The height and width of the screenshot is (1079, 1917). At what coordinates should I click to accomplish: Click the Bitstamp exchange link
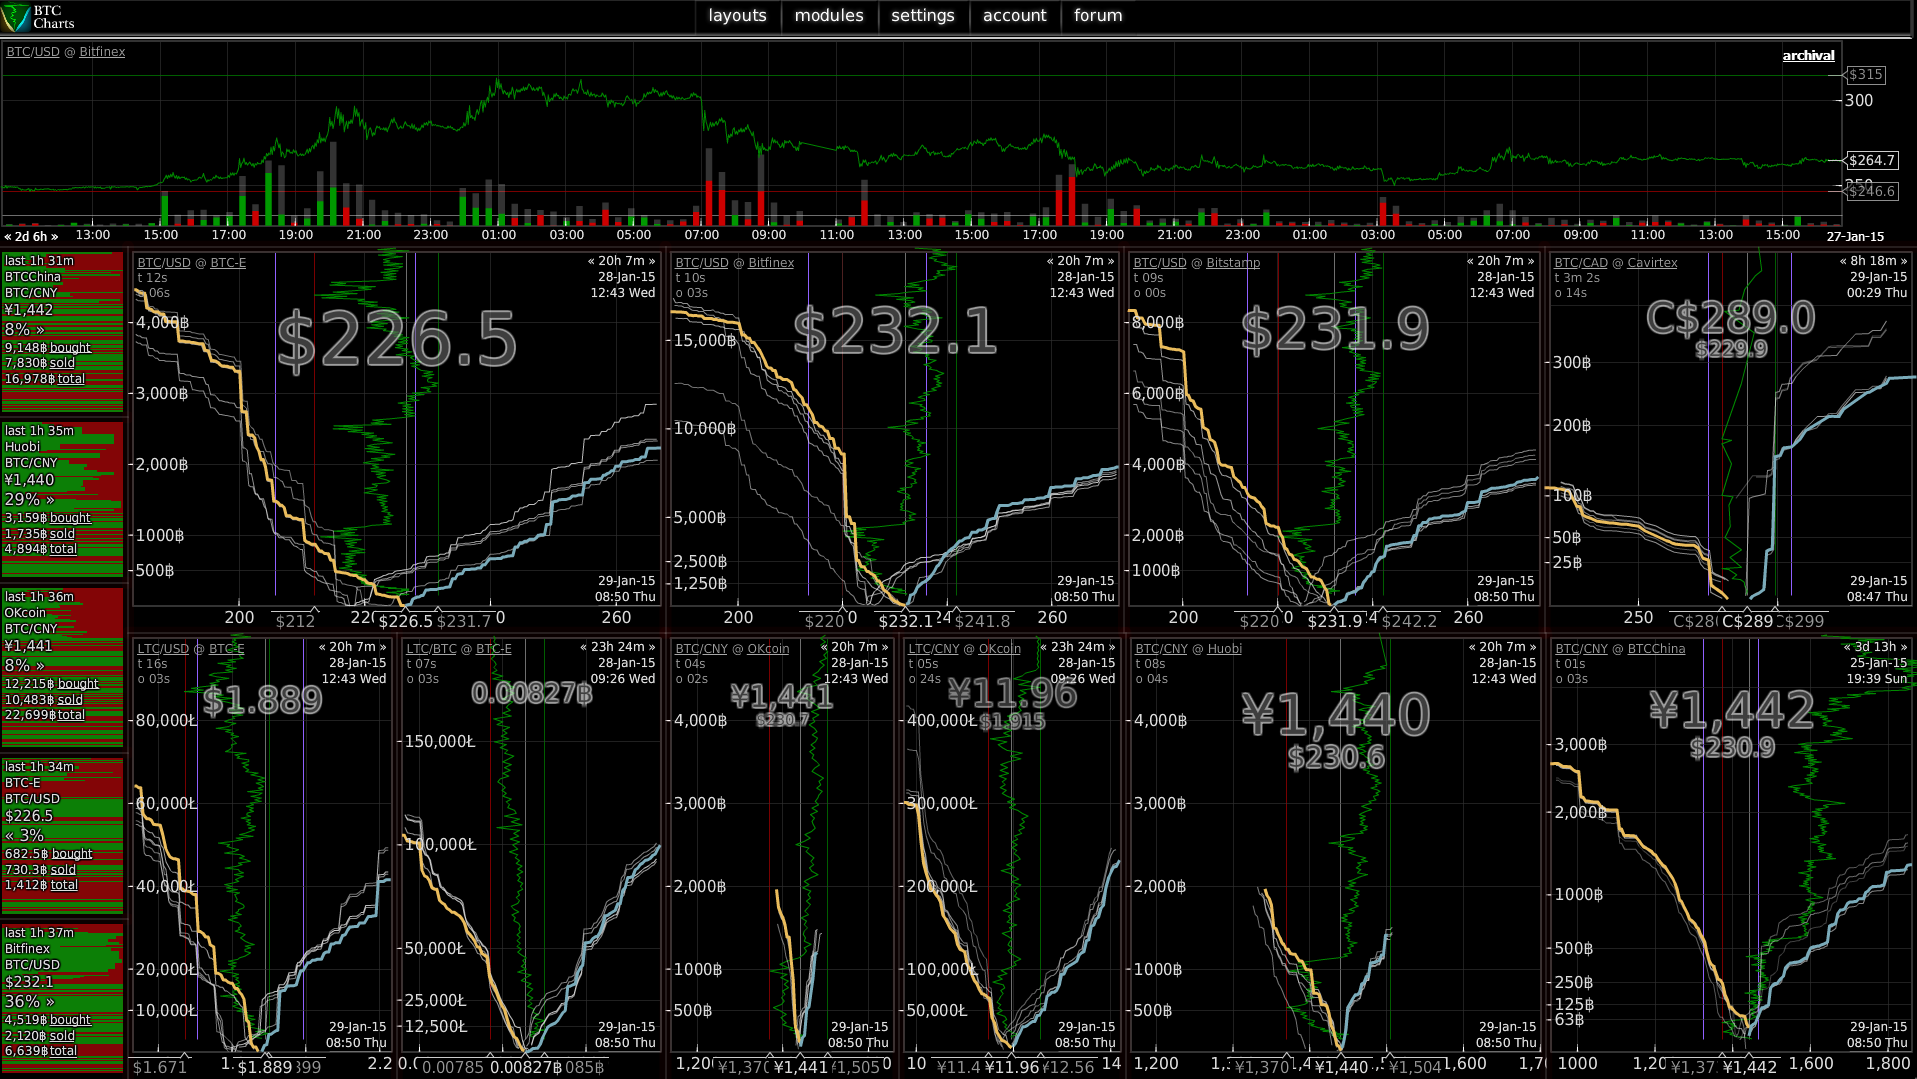tap(1233, 263)
